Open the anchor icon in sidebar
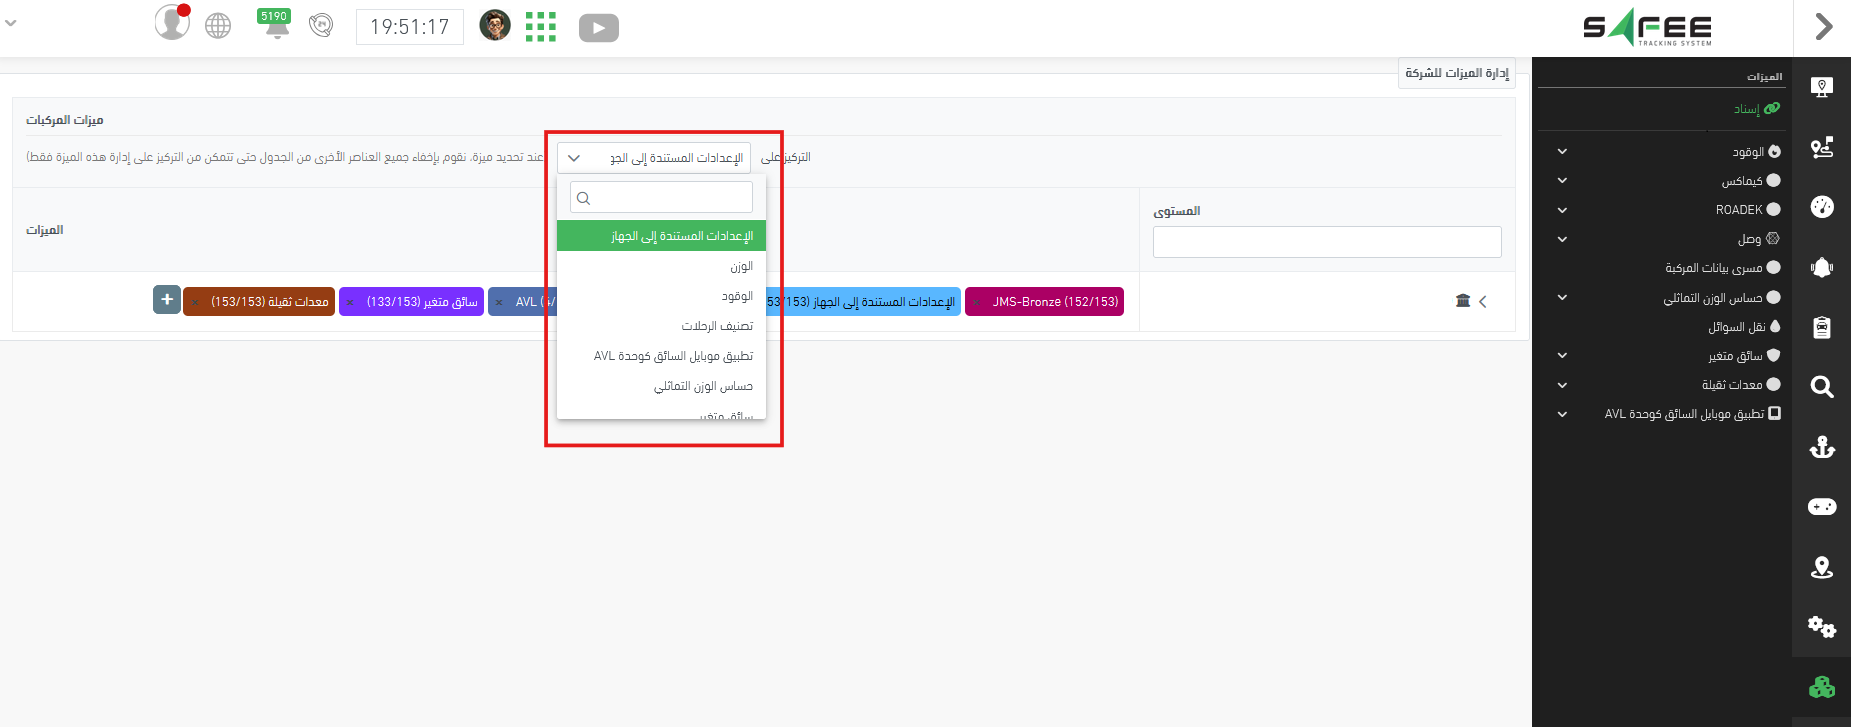Screen dimensions: 1851x727 (x=1822, y=447)
